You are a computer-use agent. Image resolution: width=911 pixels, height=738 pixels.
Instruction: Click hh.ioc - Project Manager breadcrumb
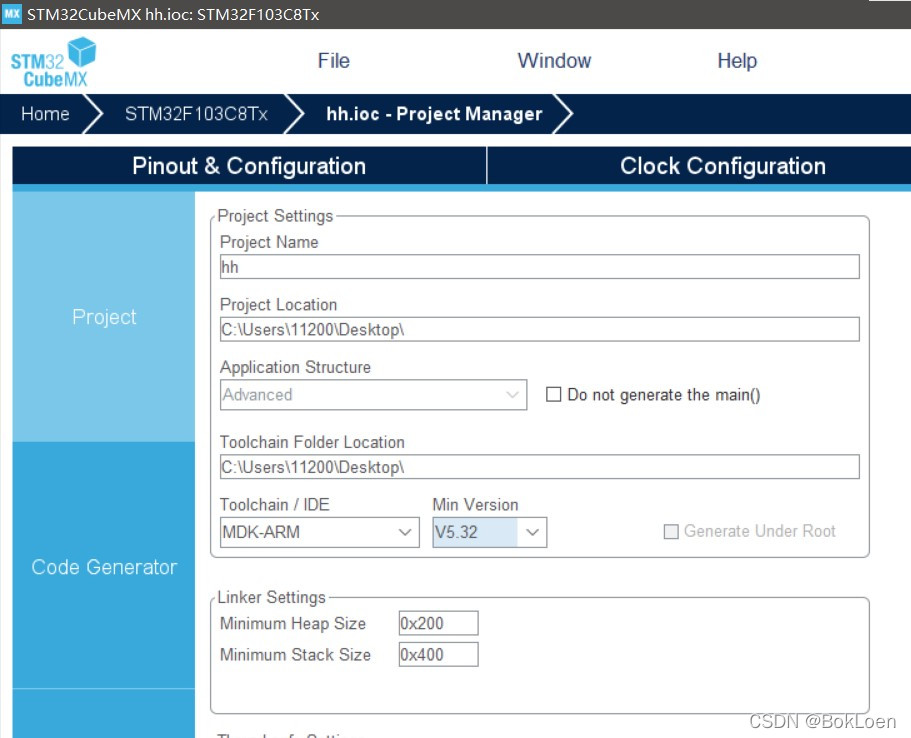(434, 113)
